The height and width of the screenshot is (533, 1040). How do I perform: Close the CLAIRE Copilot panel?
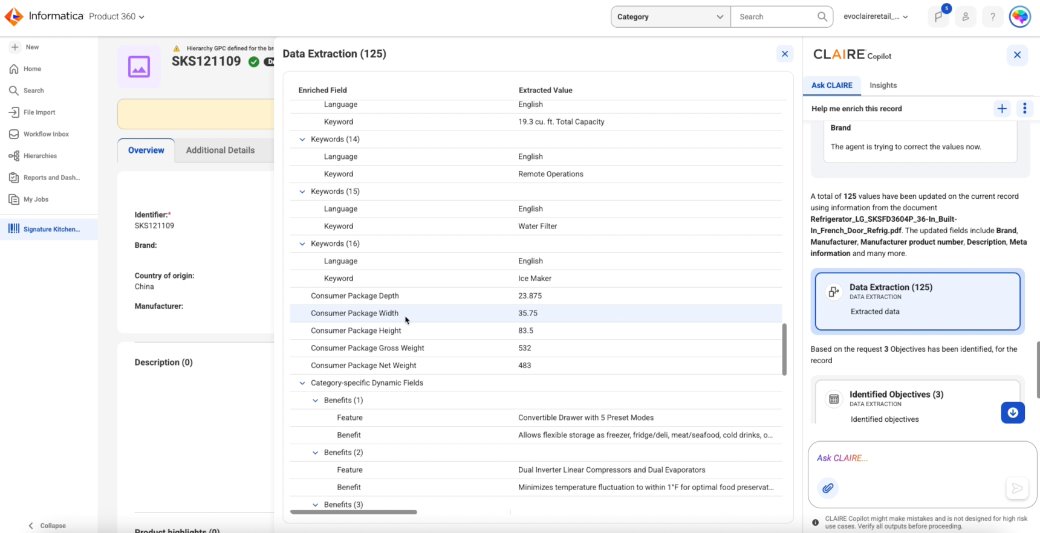click(x=1017, y=55)
